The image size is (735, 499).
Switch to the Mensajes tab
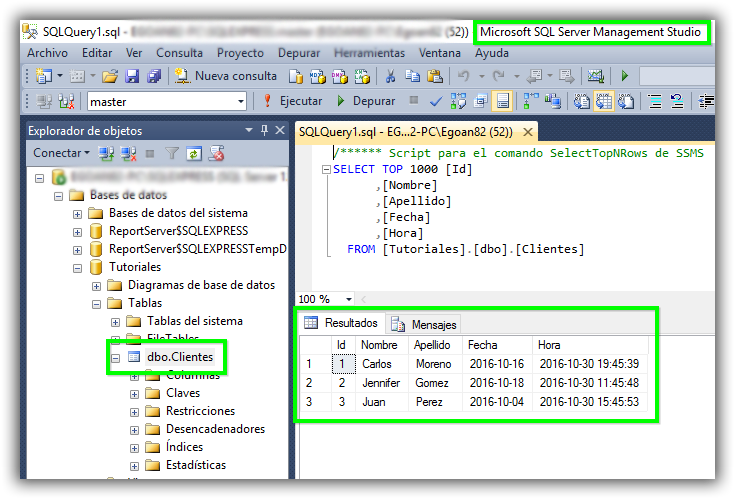(x=424, y=324)
